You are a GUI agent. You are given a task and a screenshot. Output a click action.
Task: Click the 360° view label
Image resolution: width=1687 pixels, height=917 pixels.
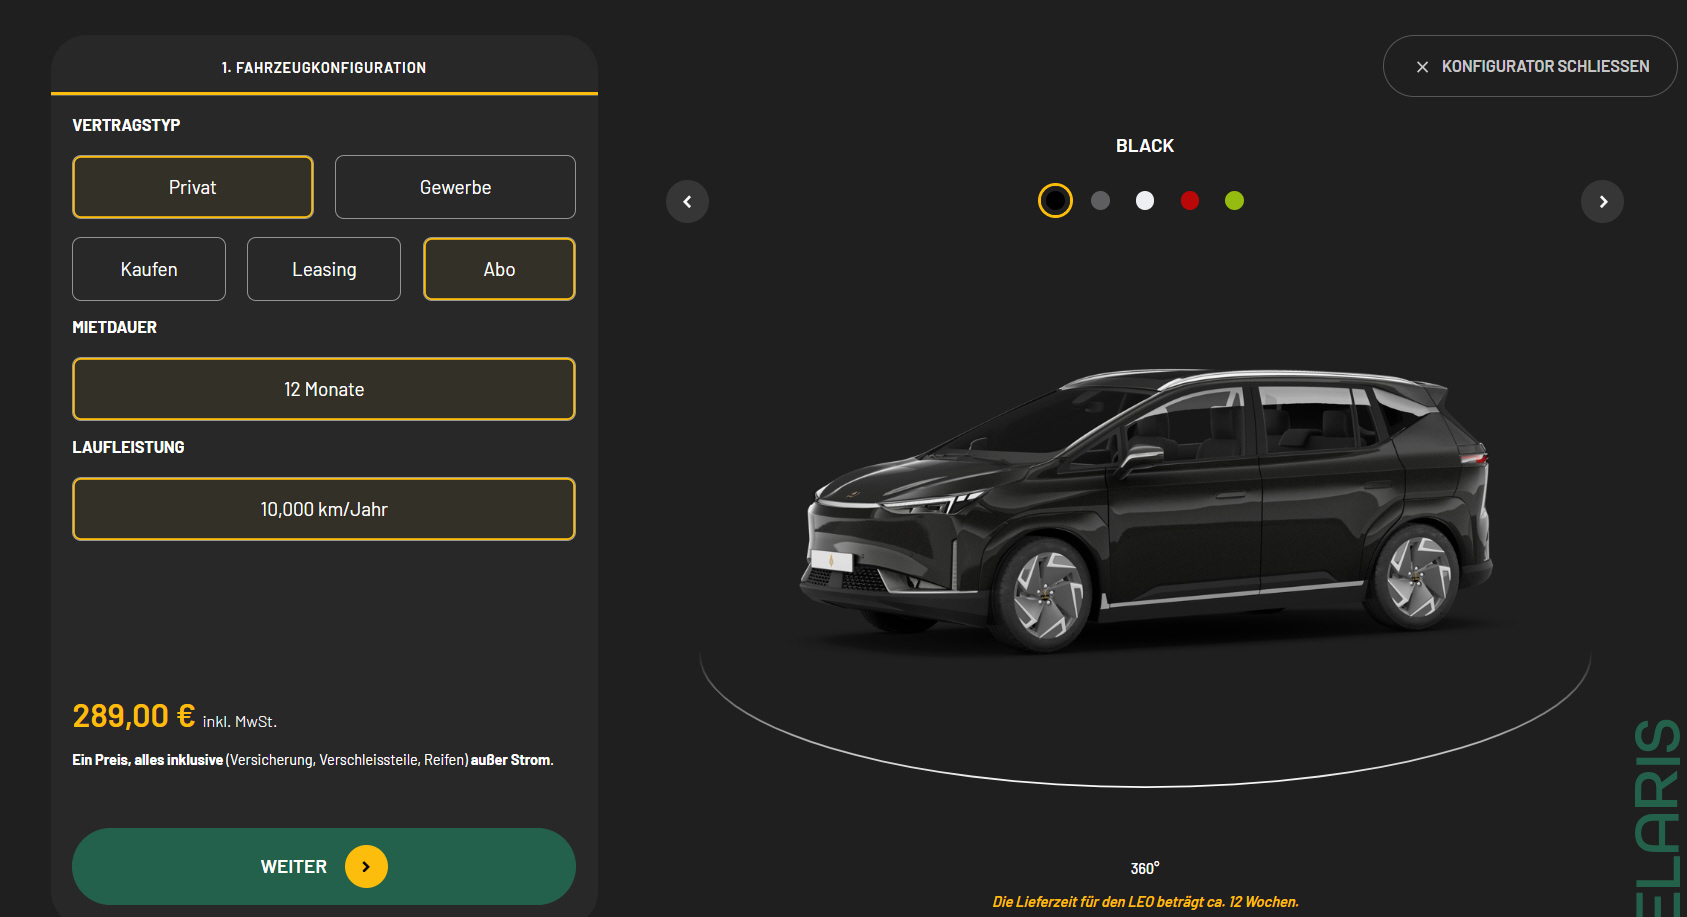click(1145, 868)
